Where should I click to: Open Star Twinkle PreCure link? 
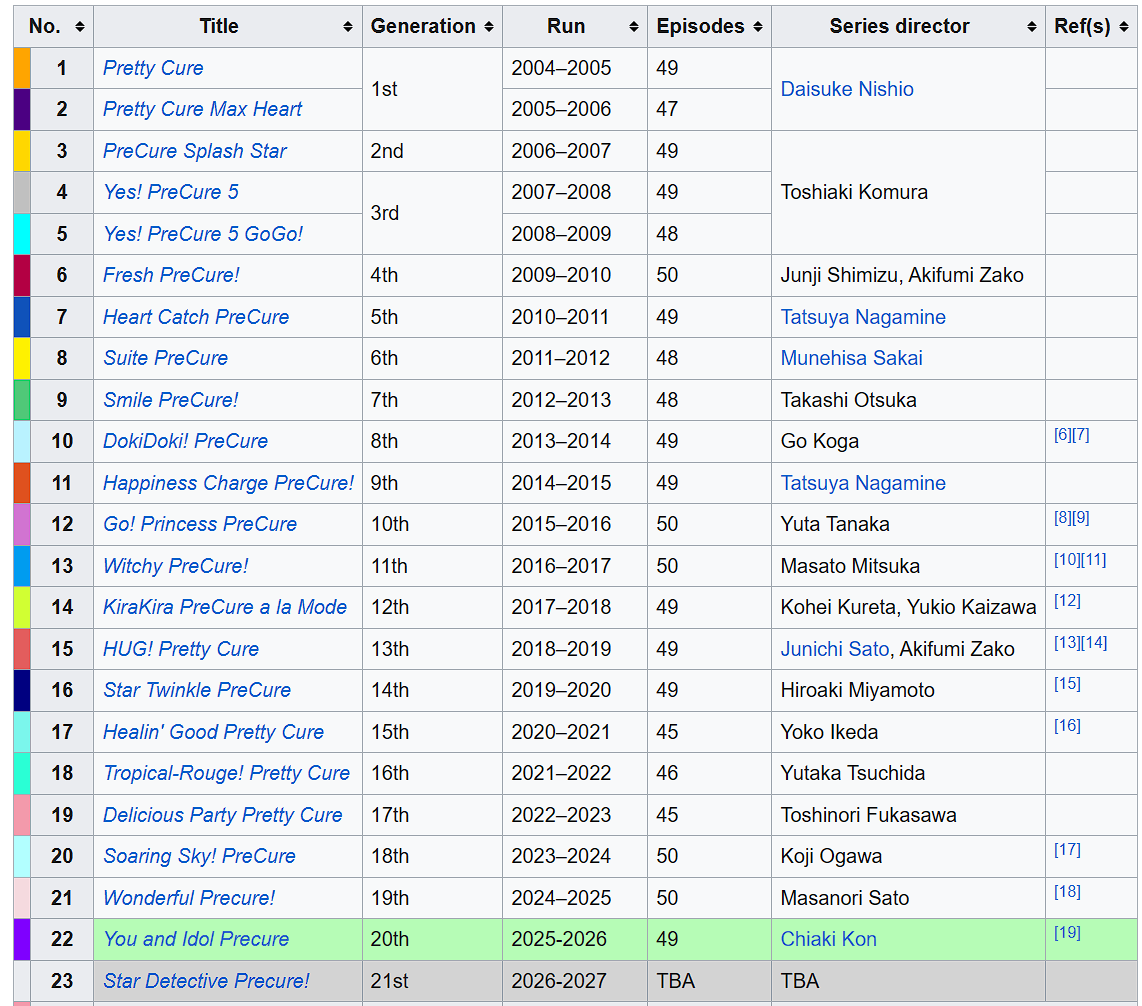[x=197, y=691]
